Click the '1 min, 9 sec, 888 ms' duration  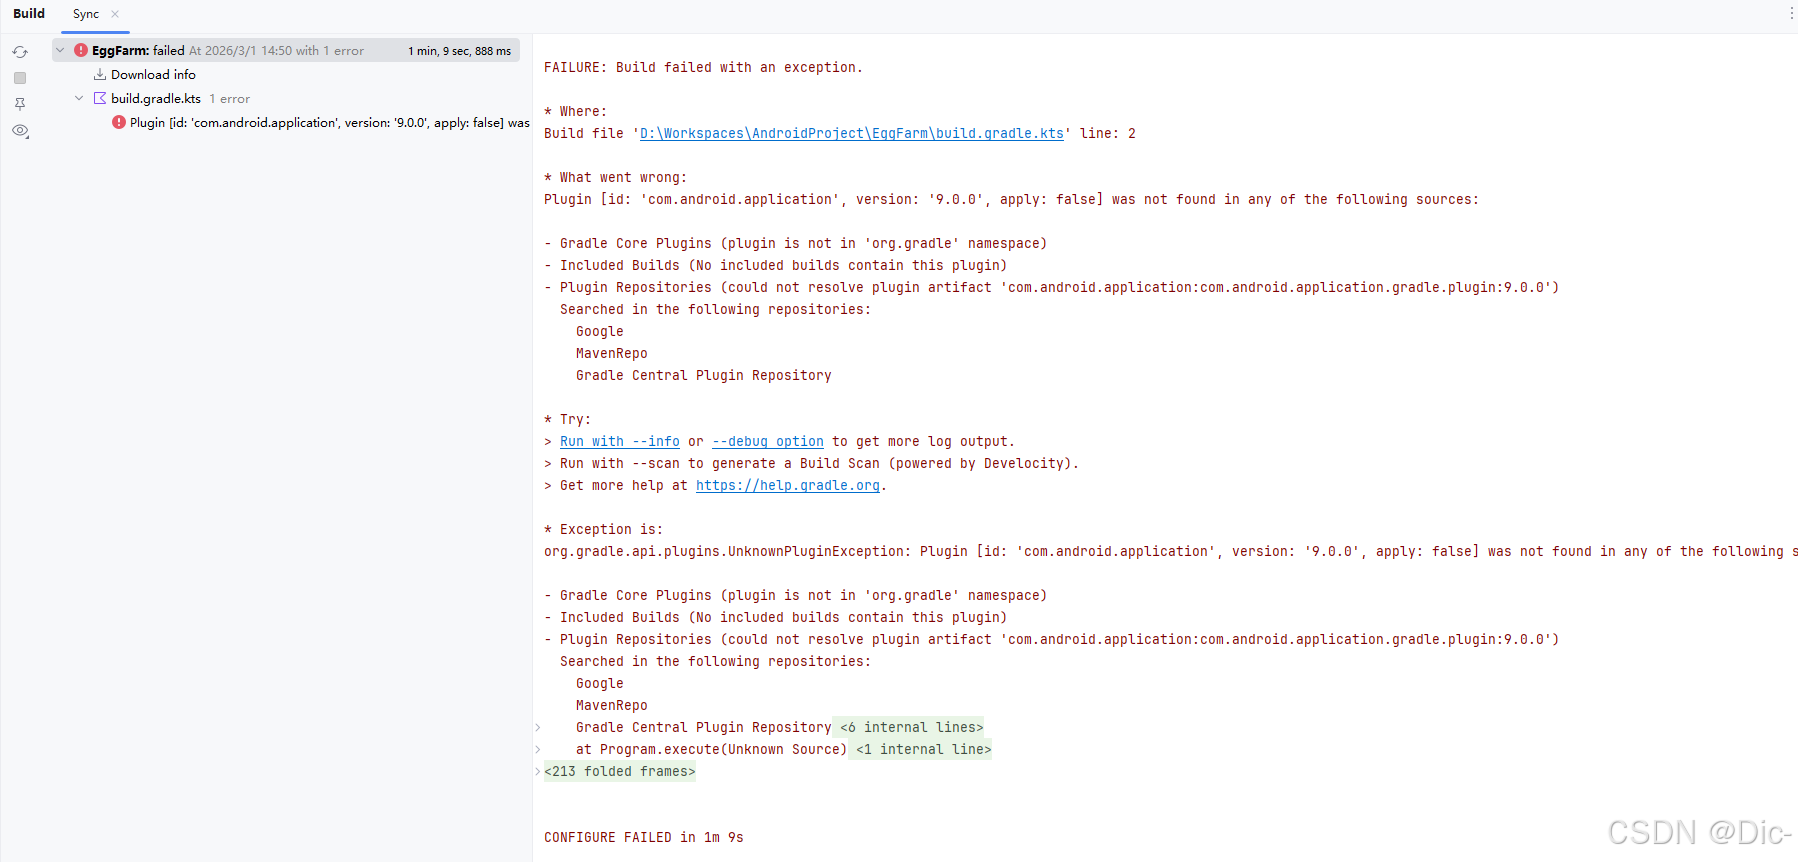click(459, 51)
